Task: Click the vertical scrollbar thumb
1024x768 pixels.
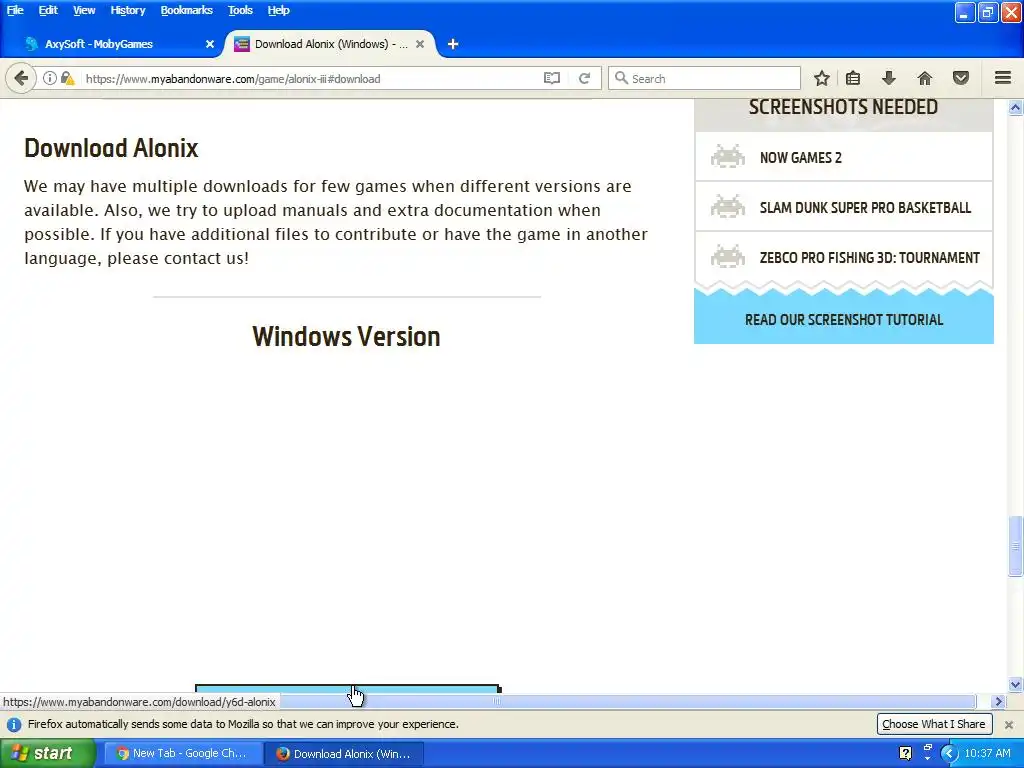Action: click(1015, 546)
